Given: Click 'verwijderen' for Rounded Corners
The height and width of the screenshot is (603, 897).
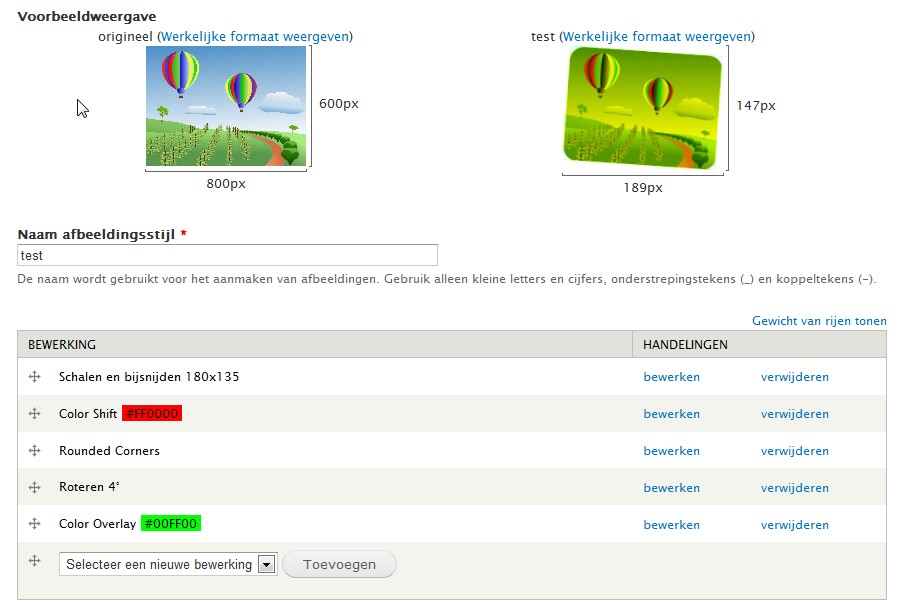Looking at the screenshot, I should click(x=795, y=451).
